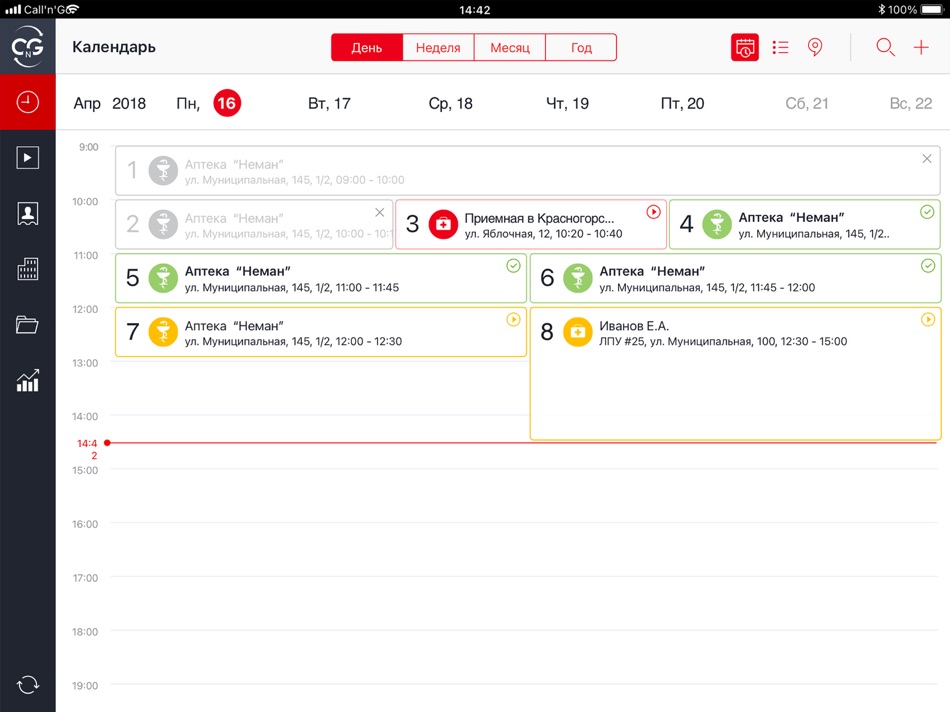Tap the sync refresh sidebar icon
The image size is (950, 712).
coord(27,685)
